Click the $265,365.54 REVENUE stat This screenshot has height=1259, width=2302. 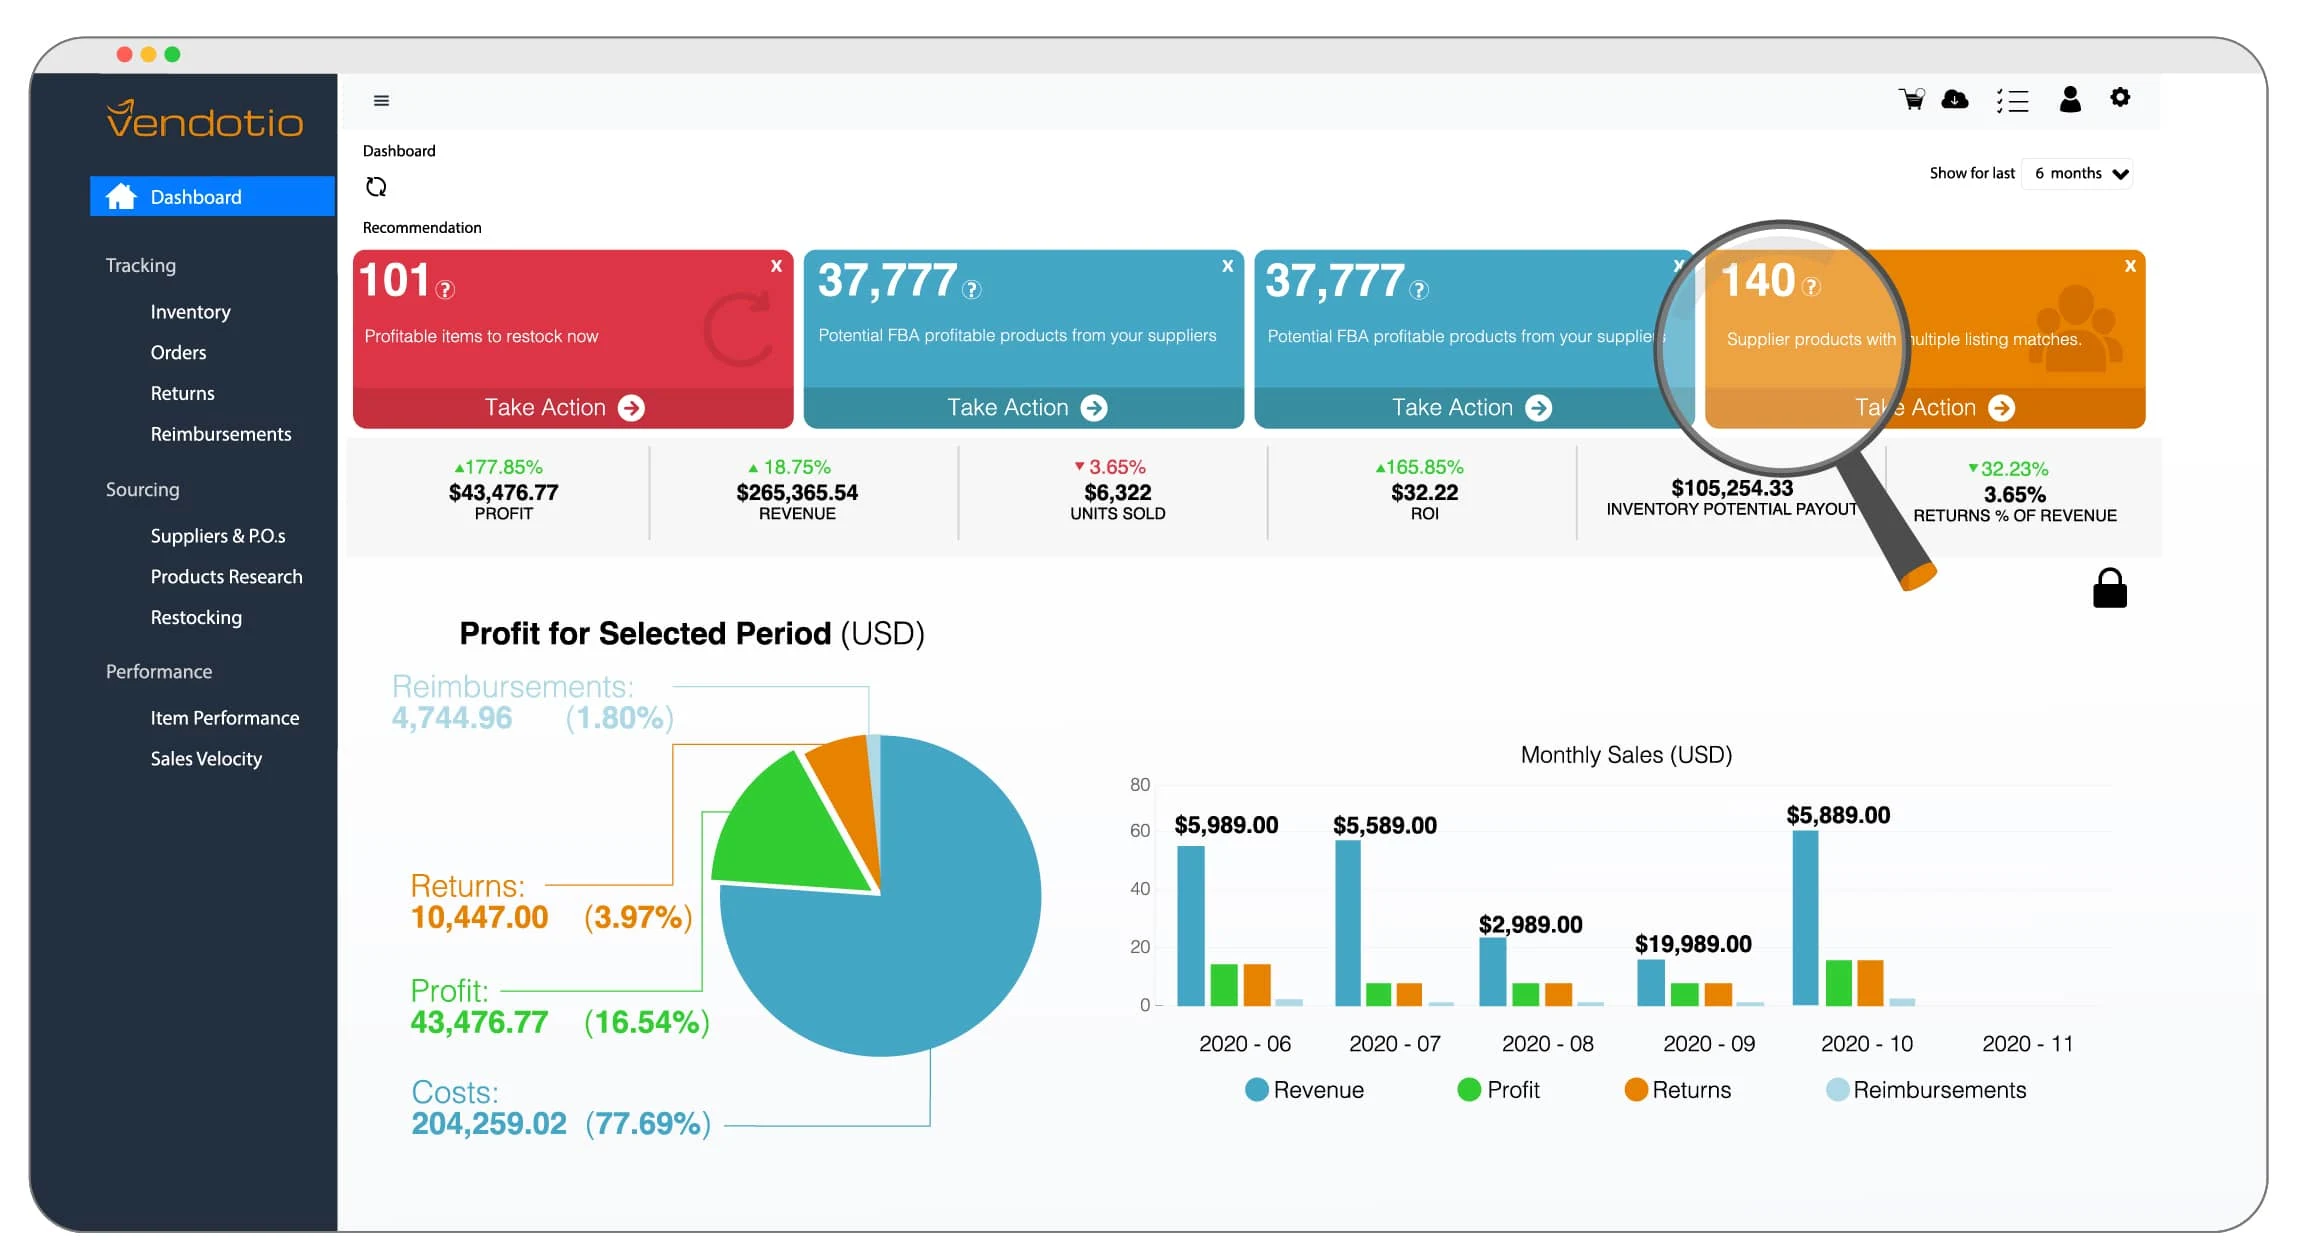click(x=797, y=491)
